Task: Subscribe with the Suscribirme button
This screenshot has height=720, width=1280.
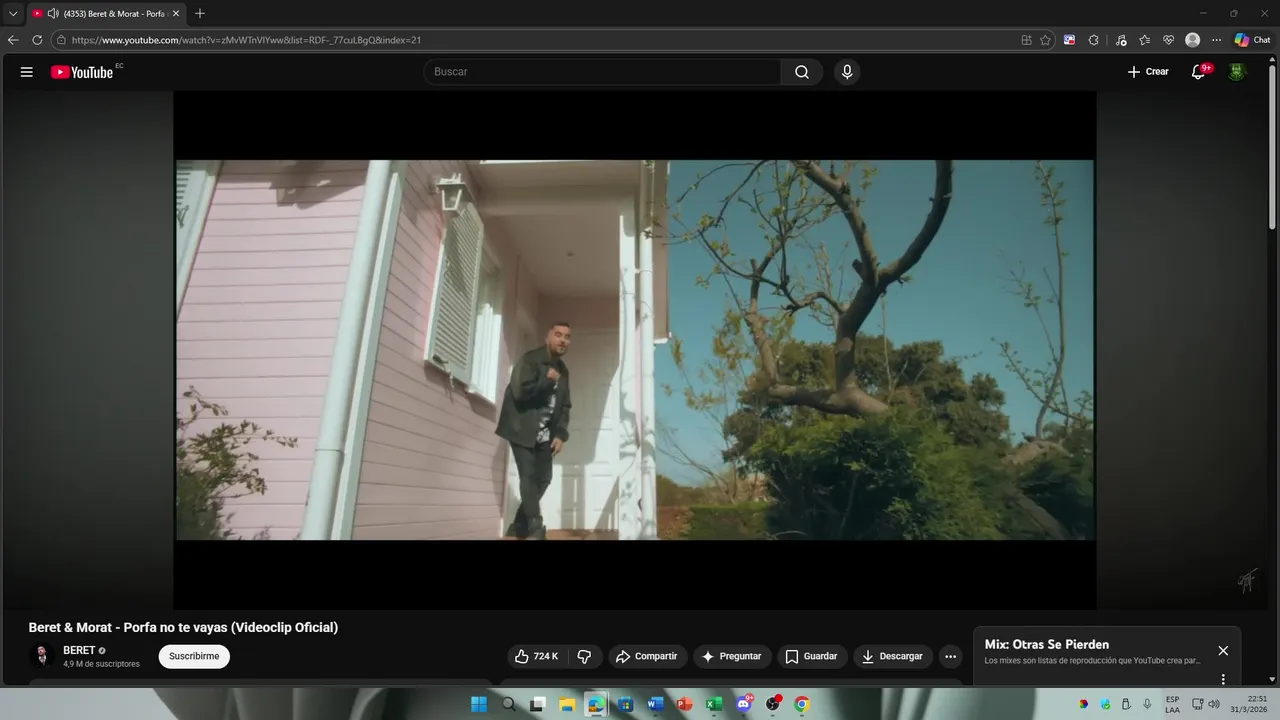Action: (x=194, y=656)
